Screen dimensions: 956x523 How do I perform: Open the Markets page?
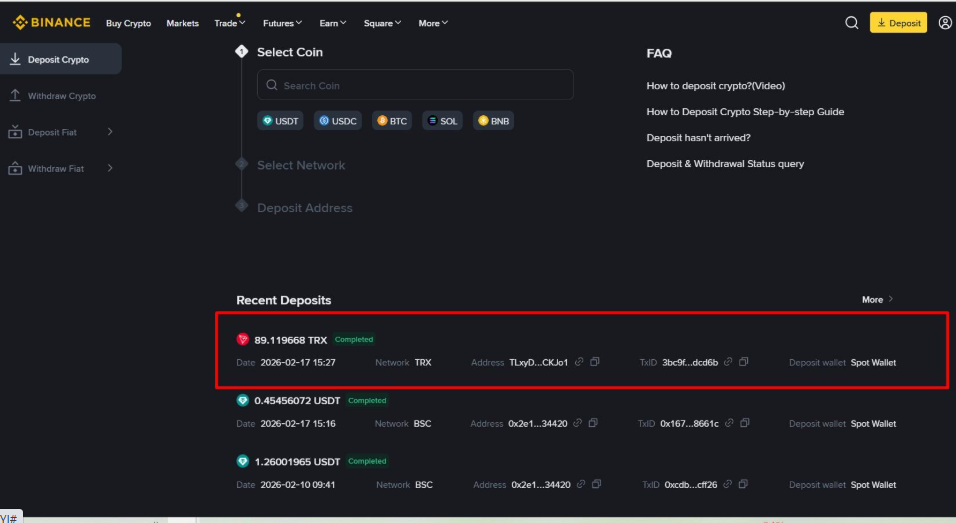(182, 23)
